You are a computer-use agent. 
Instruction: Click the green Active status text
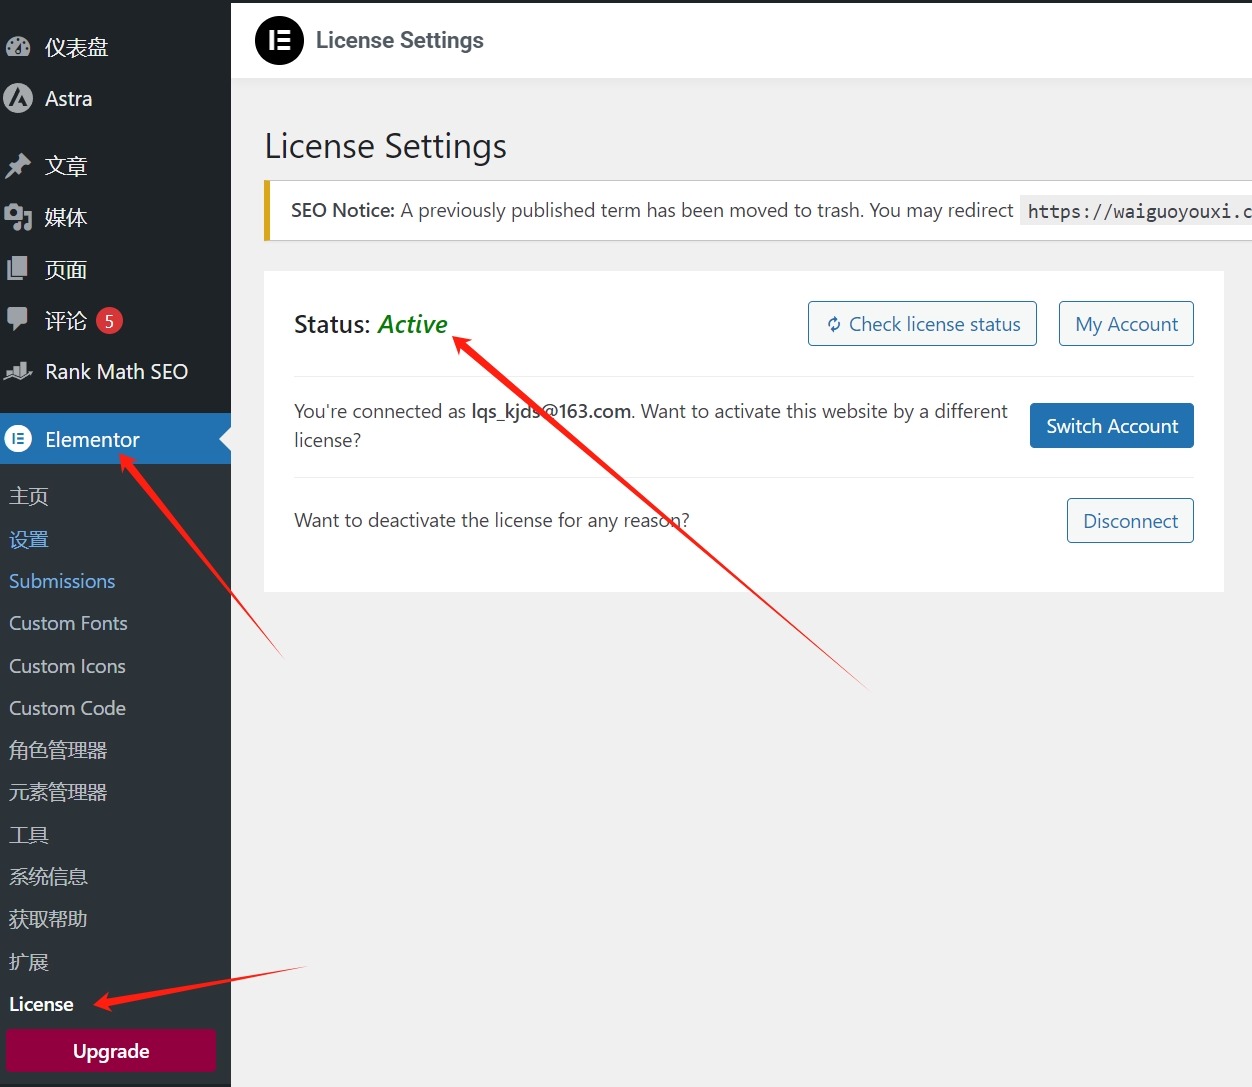pos(412,324)
